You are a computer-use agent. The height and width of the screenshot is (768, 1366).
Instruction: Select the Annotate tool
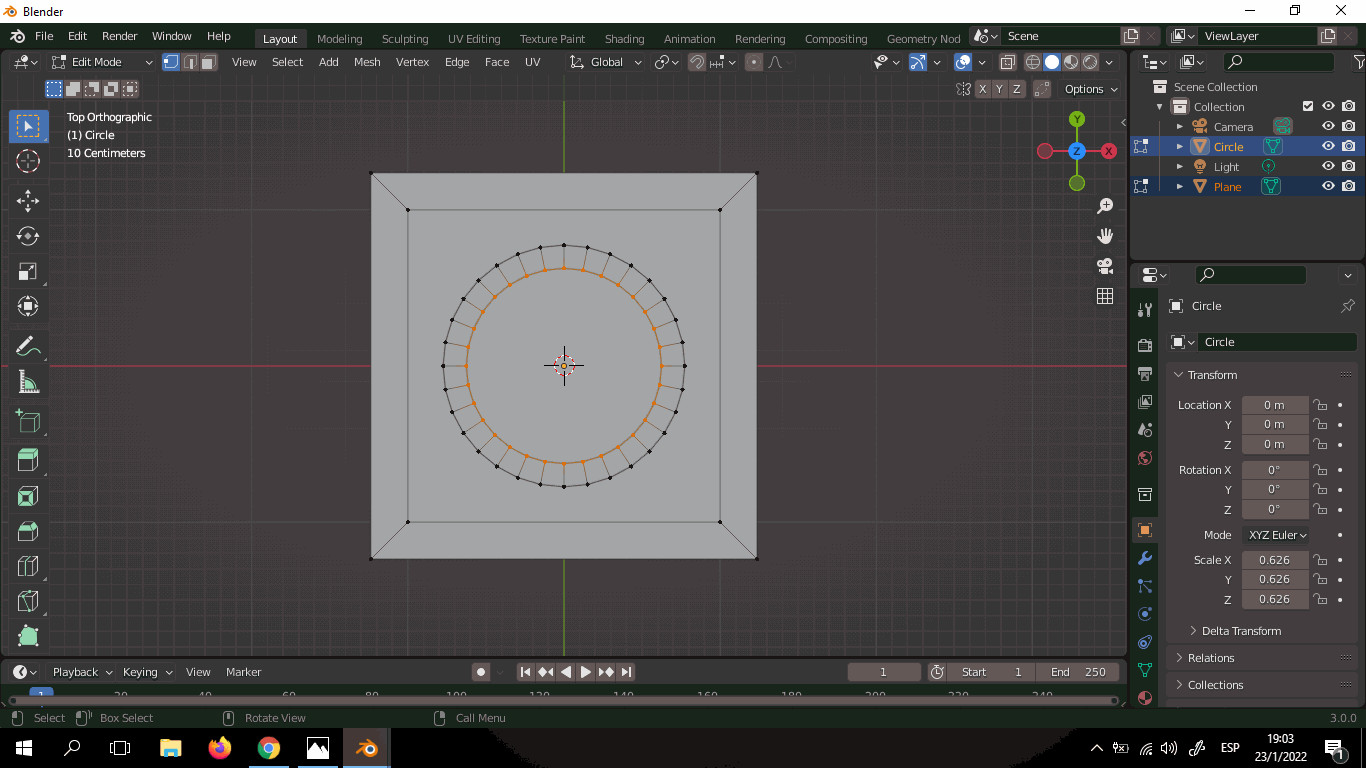pyautogui.click(x=28, y=347)
